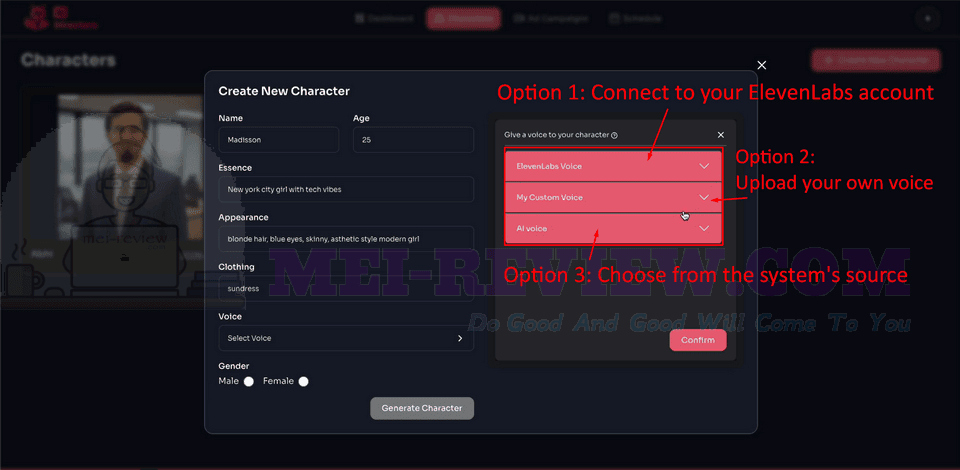Open the Schedule tab in background
Screen dimensions: 960x470
[636, 18]
